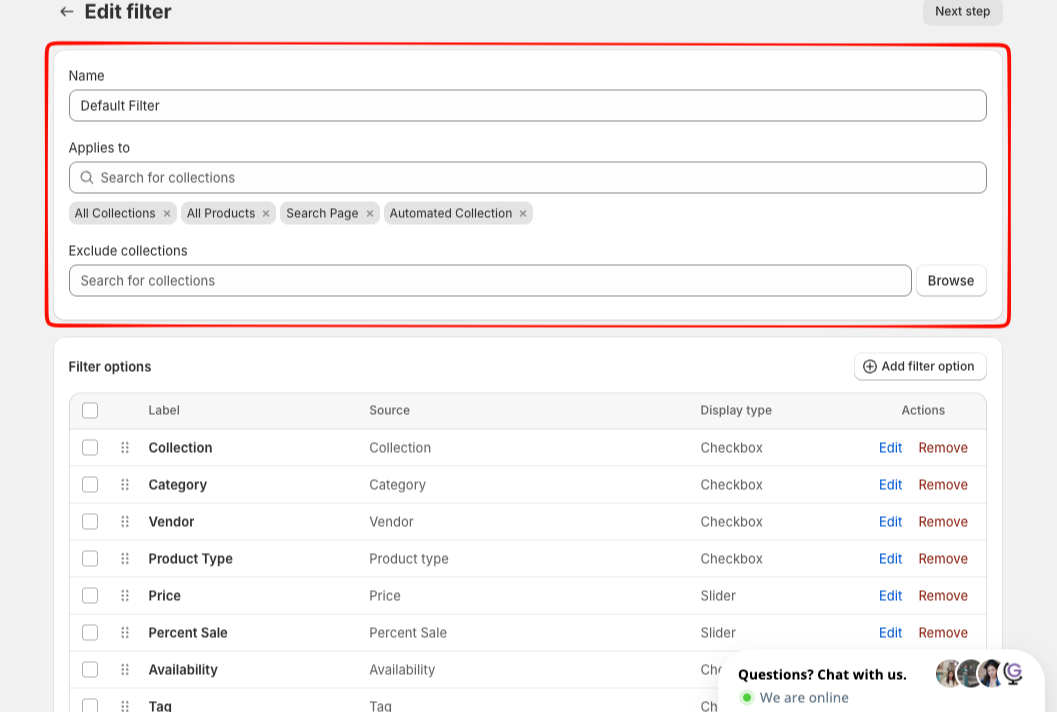Click the Next step button
The height and width of the screenshot is (712, 1057).
coord(962,11)
